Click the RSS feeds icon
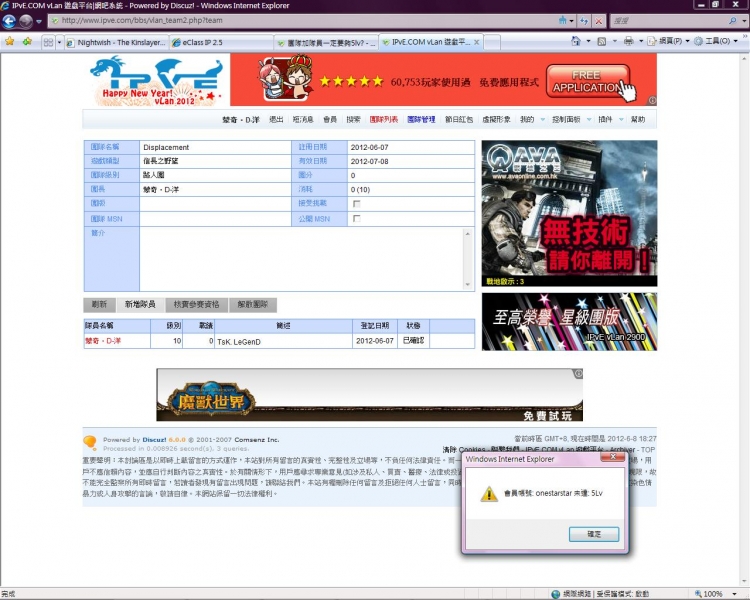This screenshot has width=750, height=600. (x=602, y=41)
